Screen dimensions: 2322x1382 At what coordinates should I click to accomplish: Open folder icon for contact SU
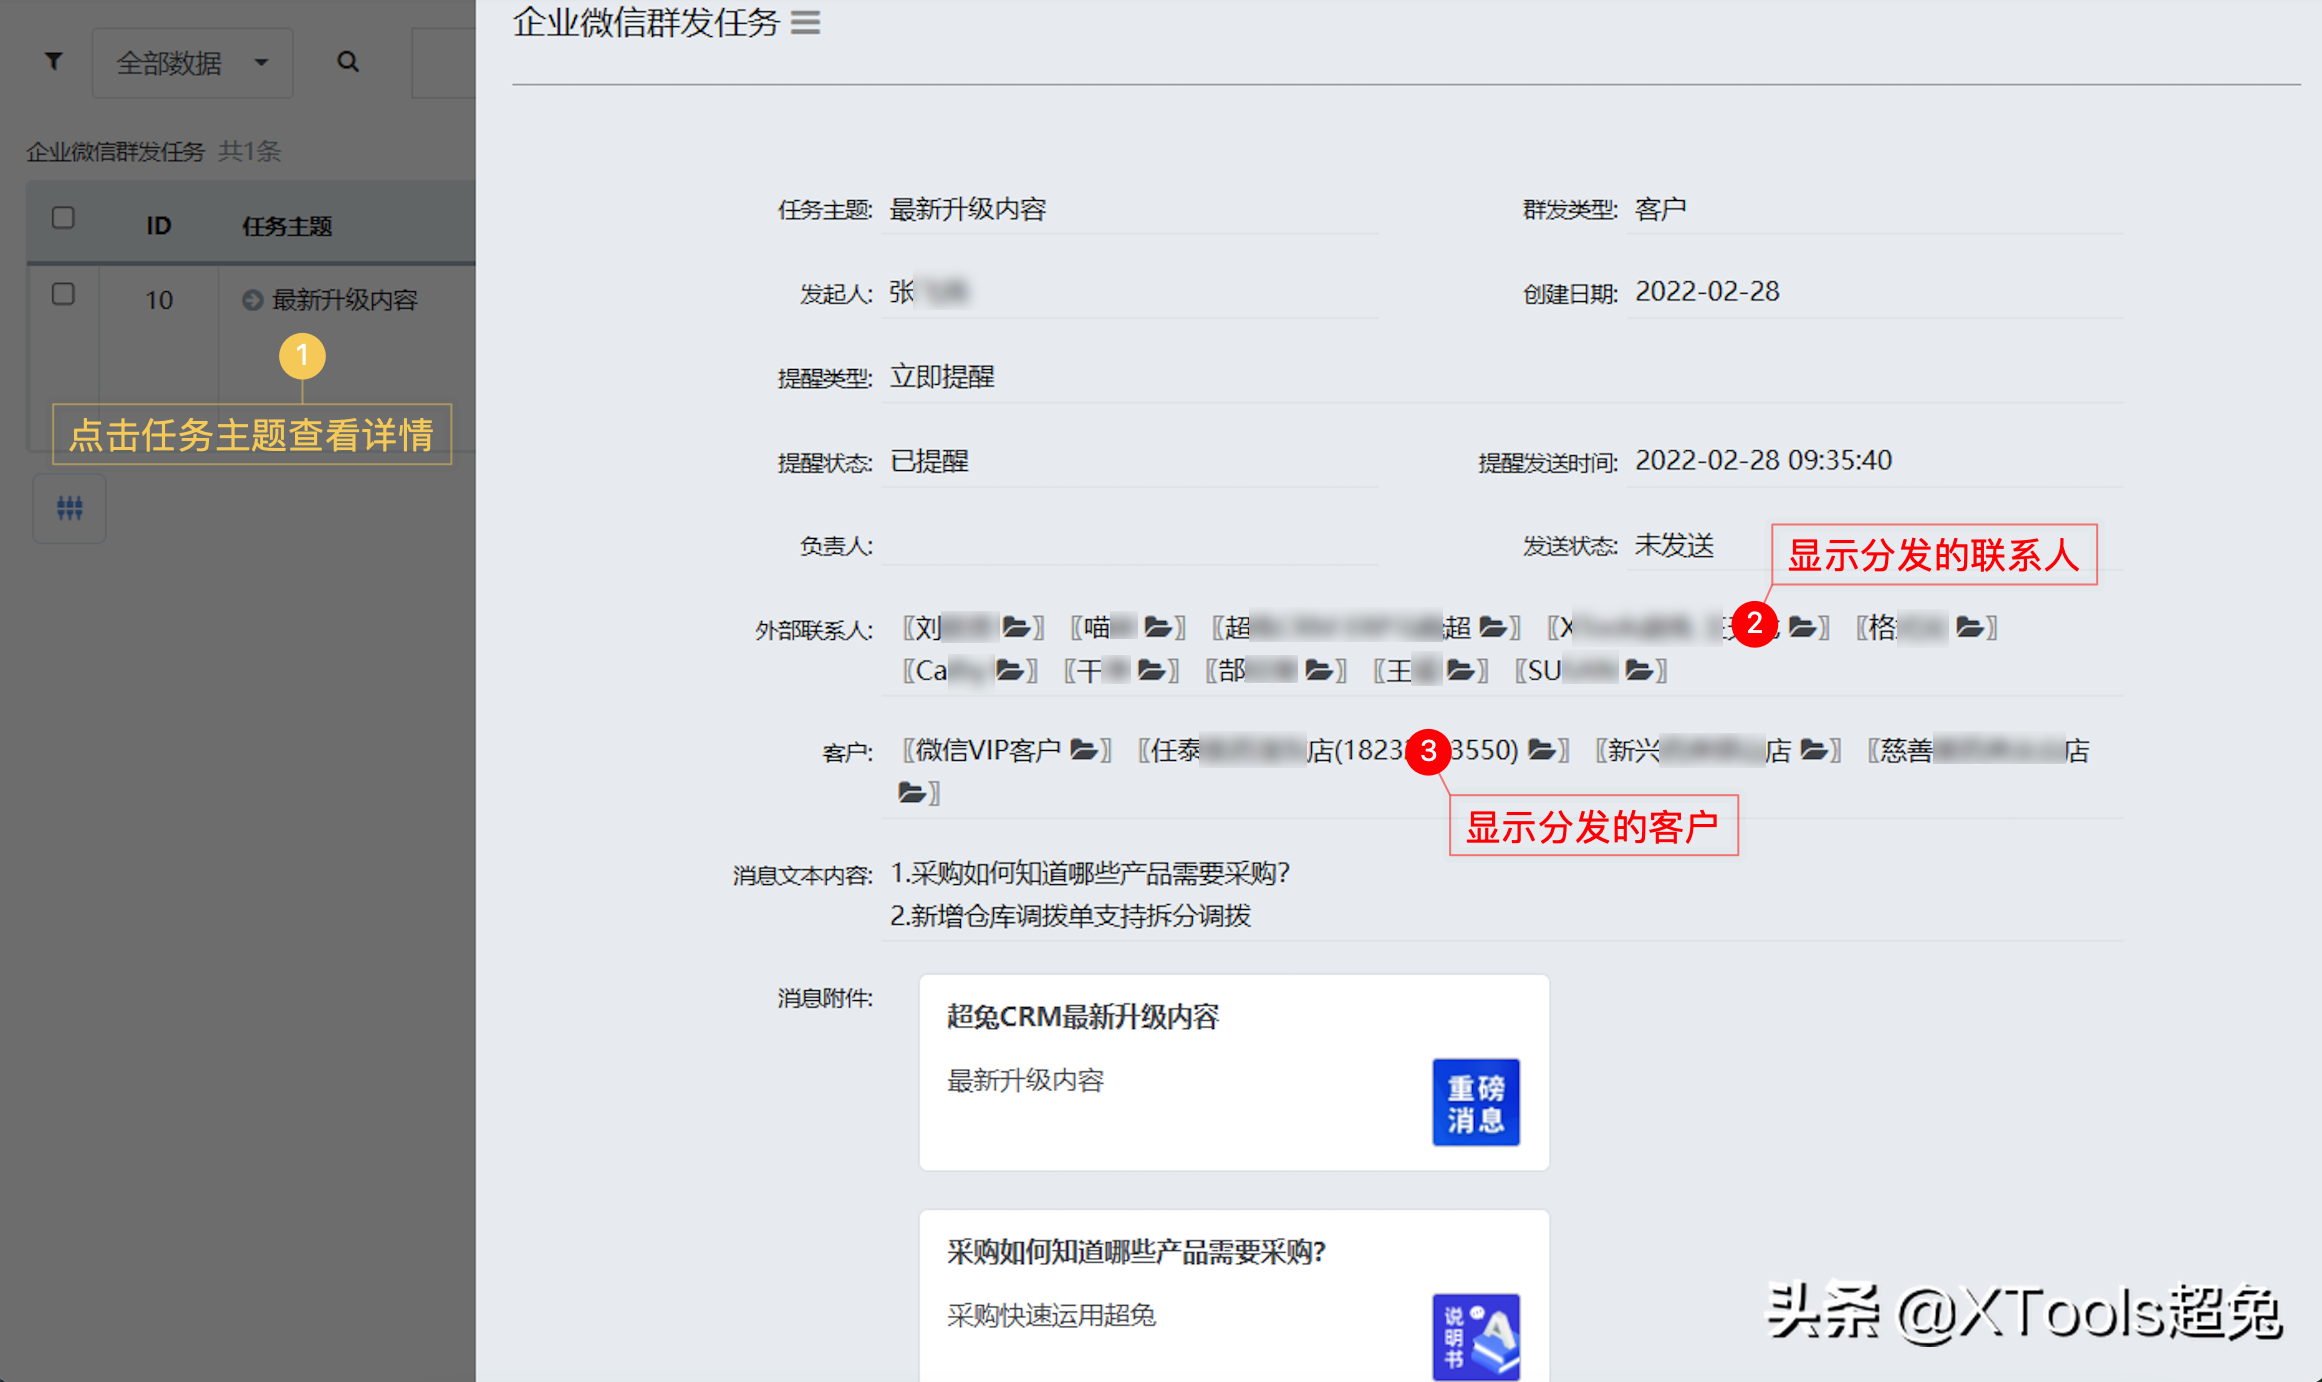point(1638,670)
